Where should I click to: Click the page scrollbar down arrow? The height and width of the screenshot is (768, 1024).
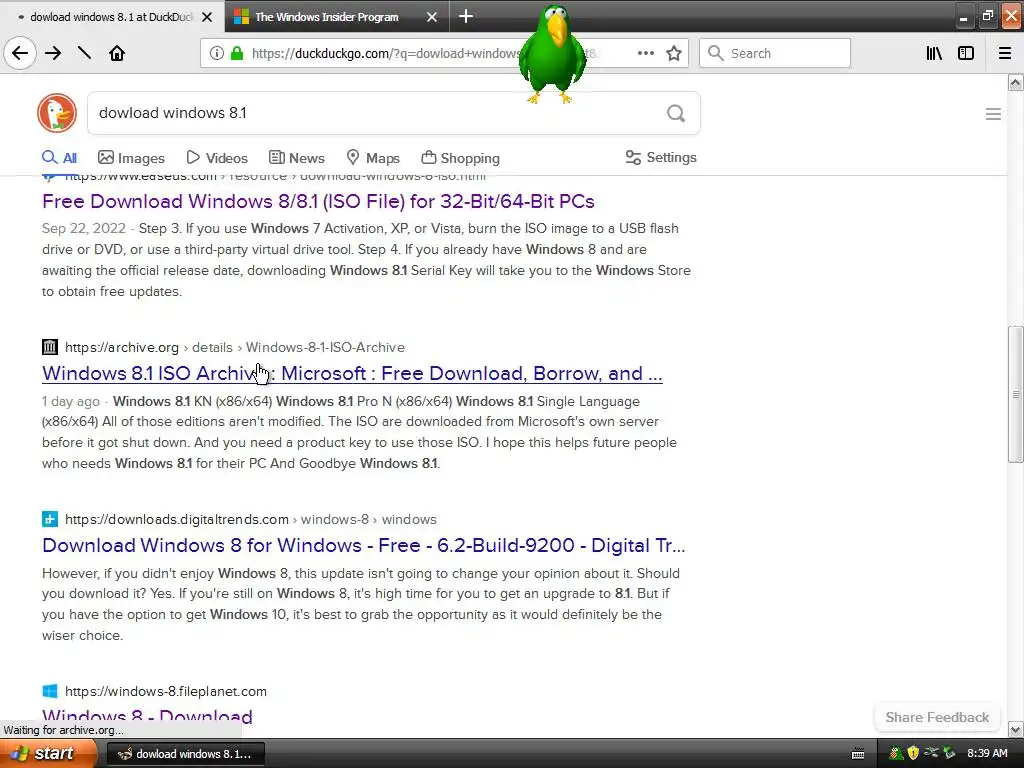(1015, 729)
